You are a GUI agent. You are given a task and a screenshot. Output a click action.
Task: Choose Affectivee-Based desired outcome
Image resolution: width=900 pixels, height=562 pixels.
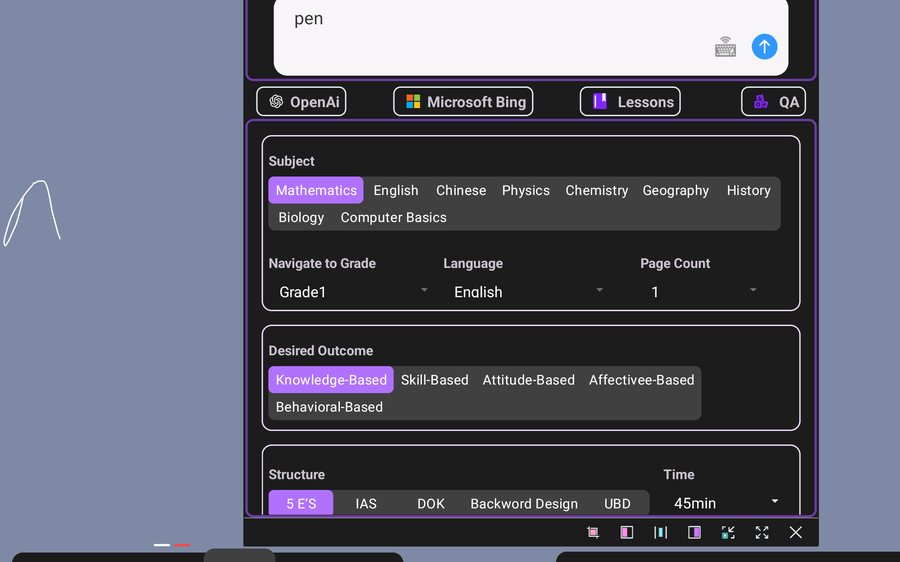[x=642, y=379]
